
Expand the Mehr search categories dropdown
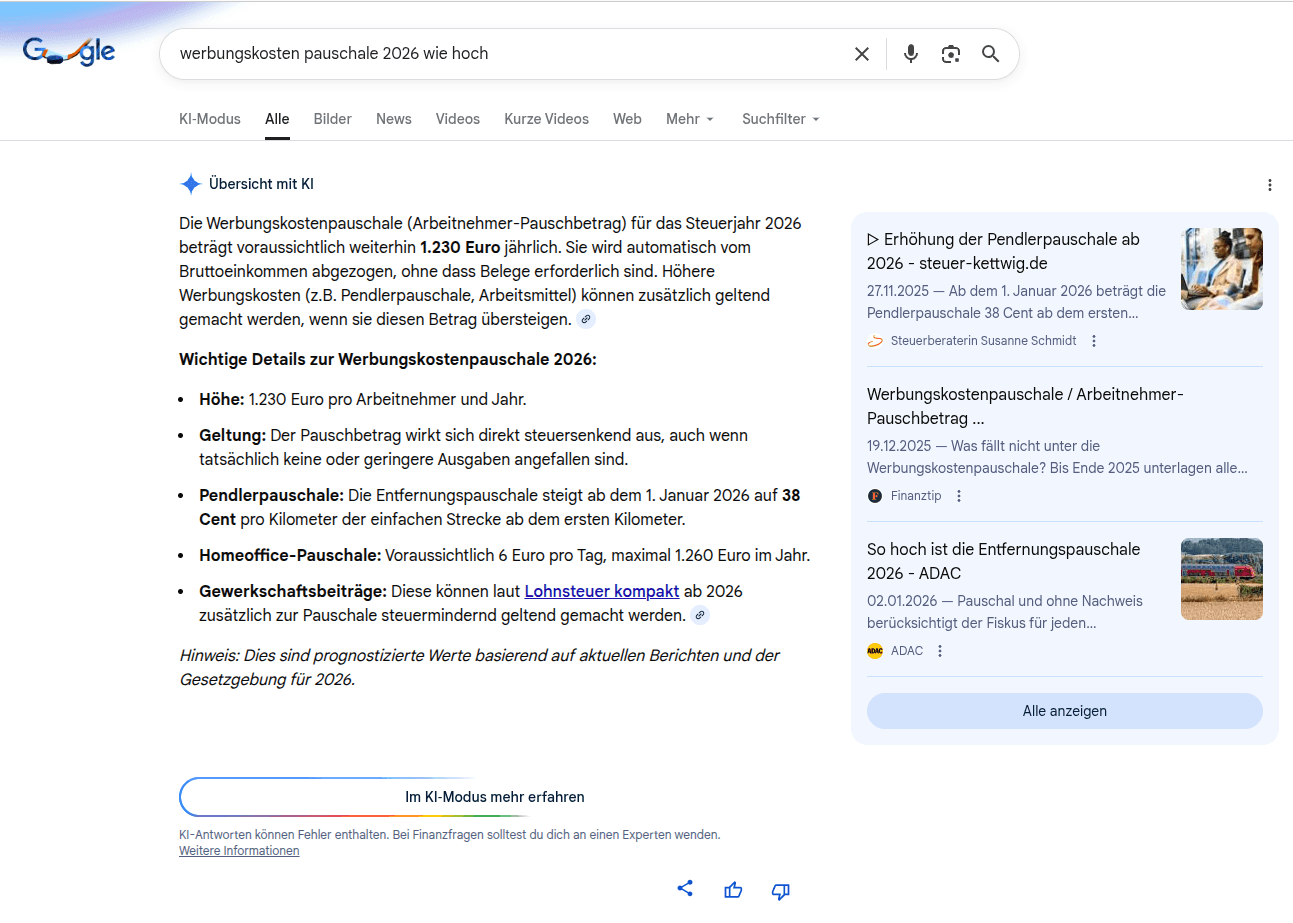(689, 118)
